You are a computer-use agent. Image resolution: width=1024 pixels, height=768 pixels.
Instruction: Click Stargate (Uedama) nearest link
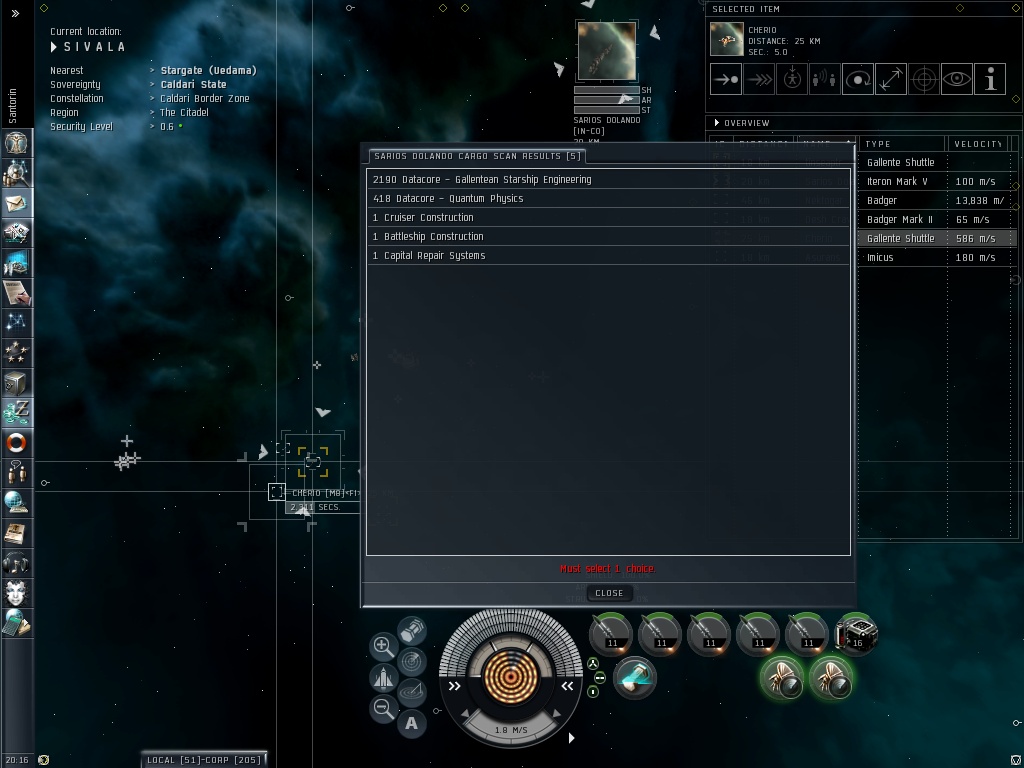click(x=208, y=71)
